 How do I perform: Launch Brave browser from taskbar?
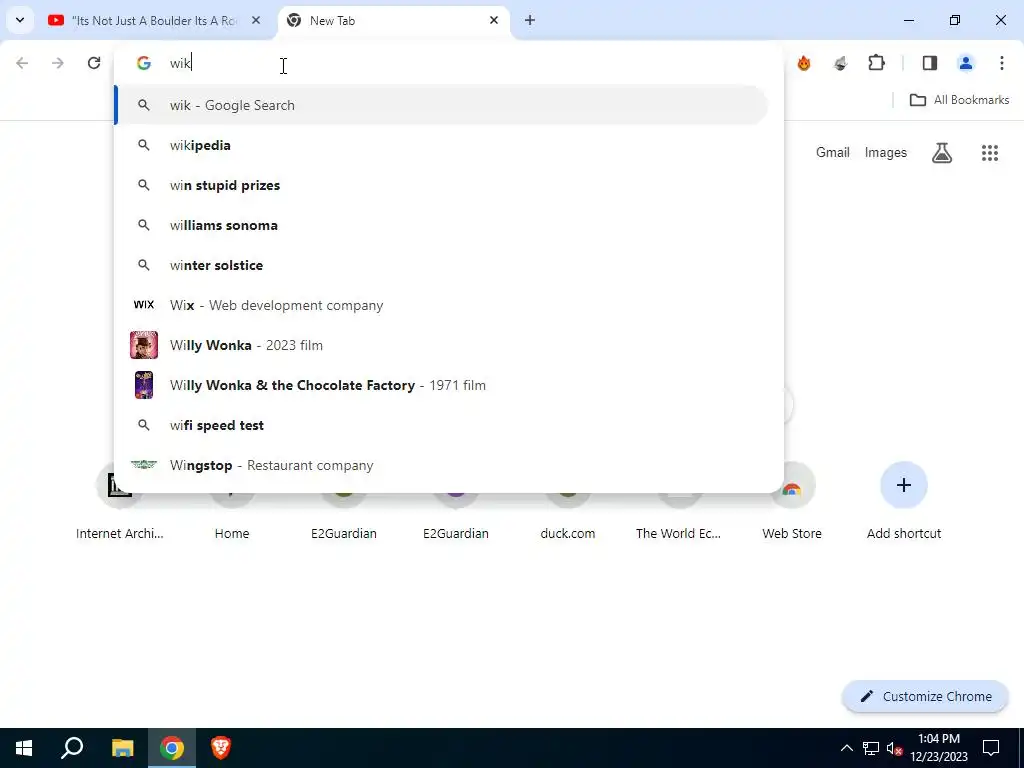221,748
